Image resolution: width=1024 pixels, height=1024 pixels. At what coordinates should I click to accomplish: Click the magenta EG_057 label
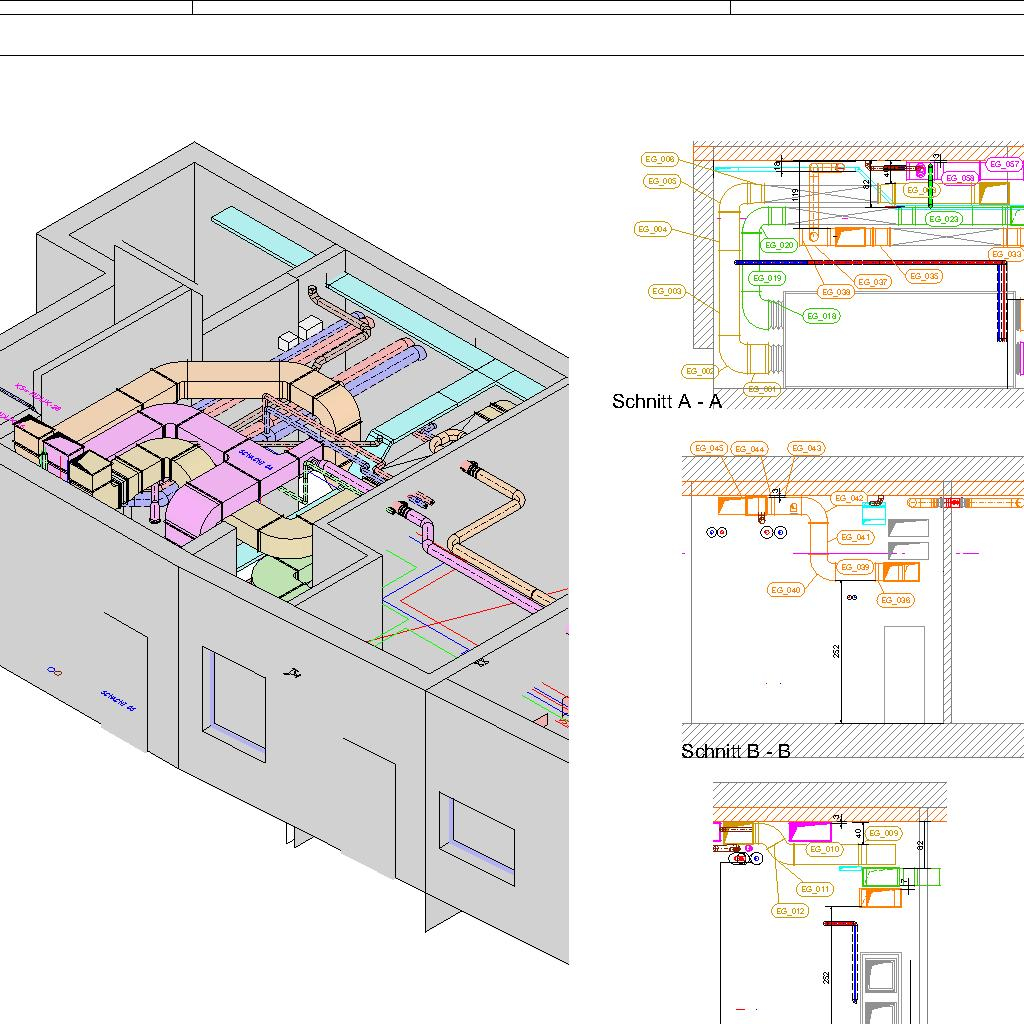[1004, 164]
